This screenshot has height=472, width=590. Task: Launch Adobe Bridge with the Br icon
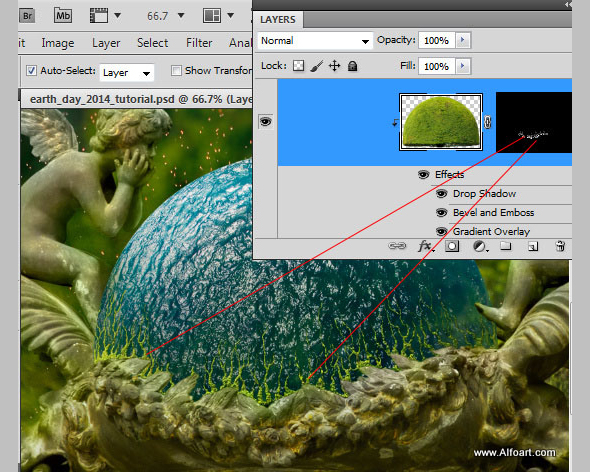click(x=27, y=16)
